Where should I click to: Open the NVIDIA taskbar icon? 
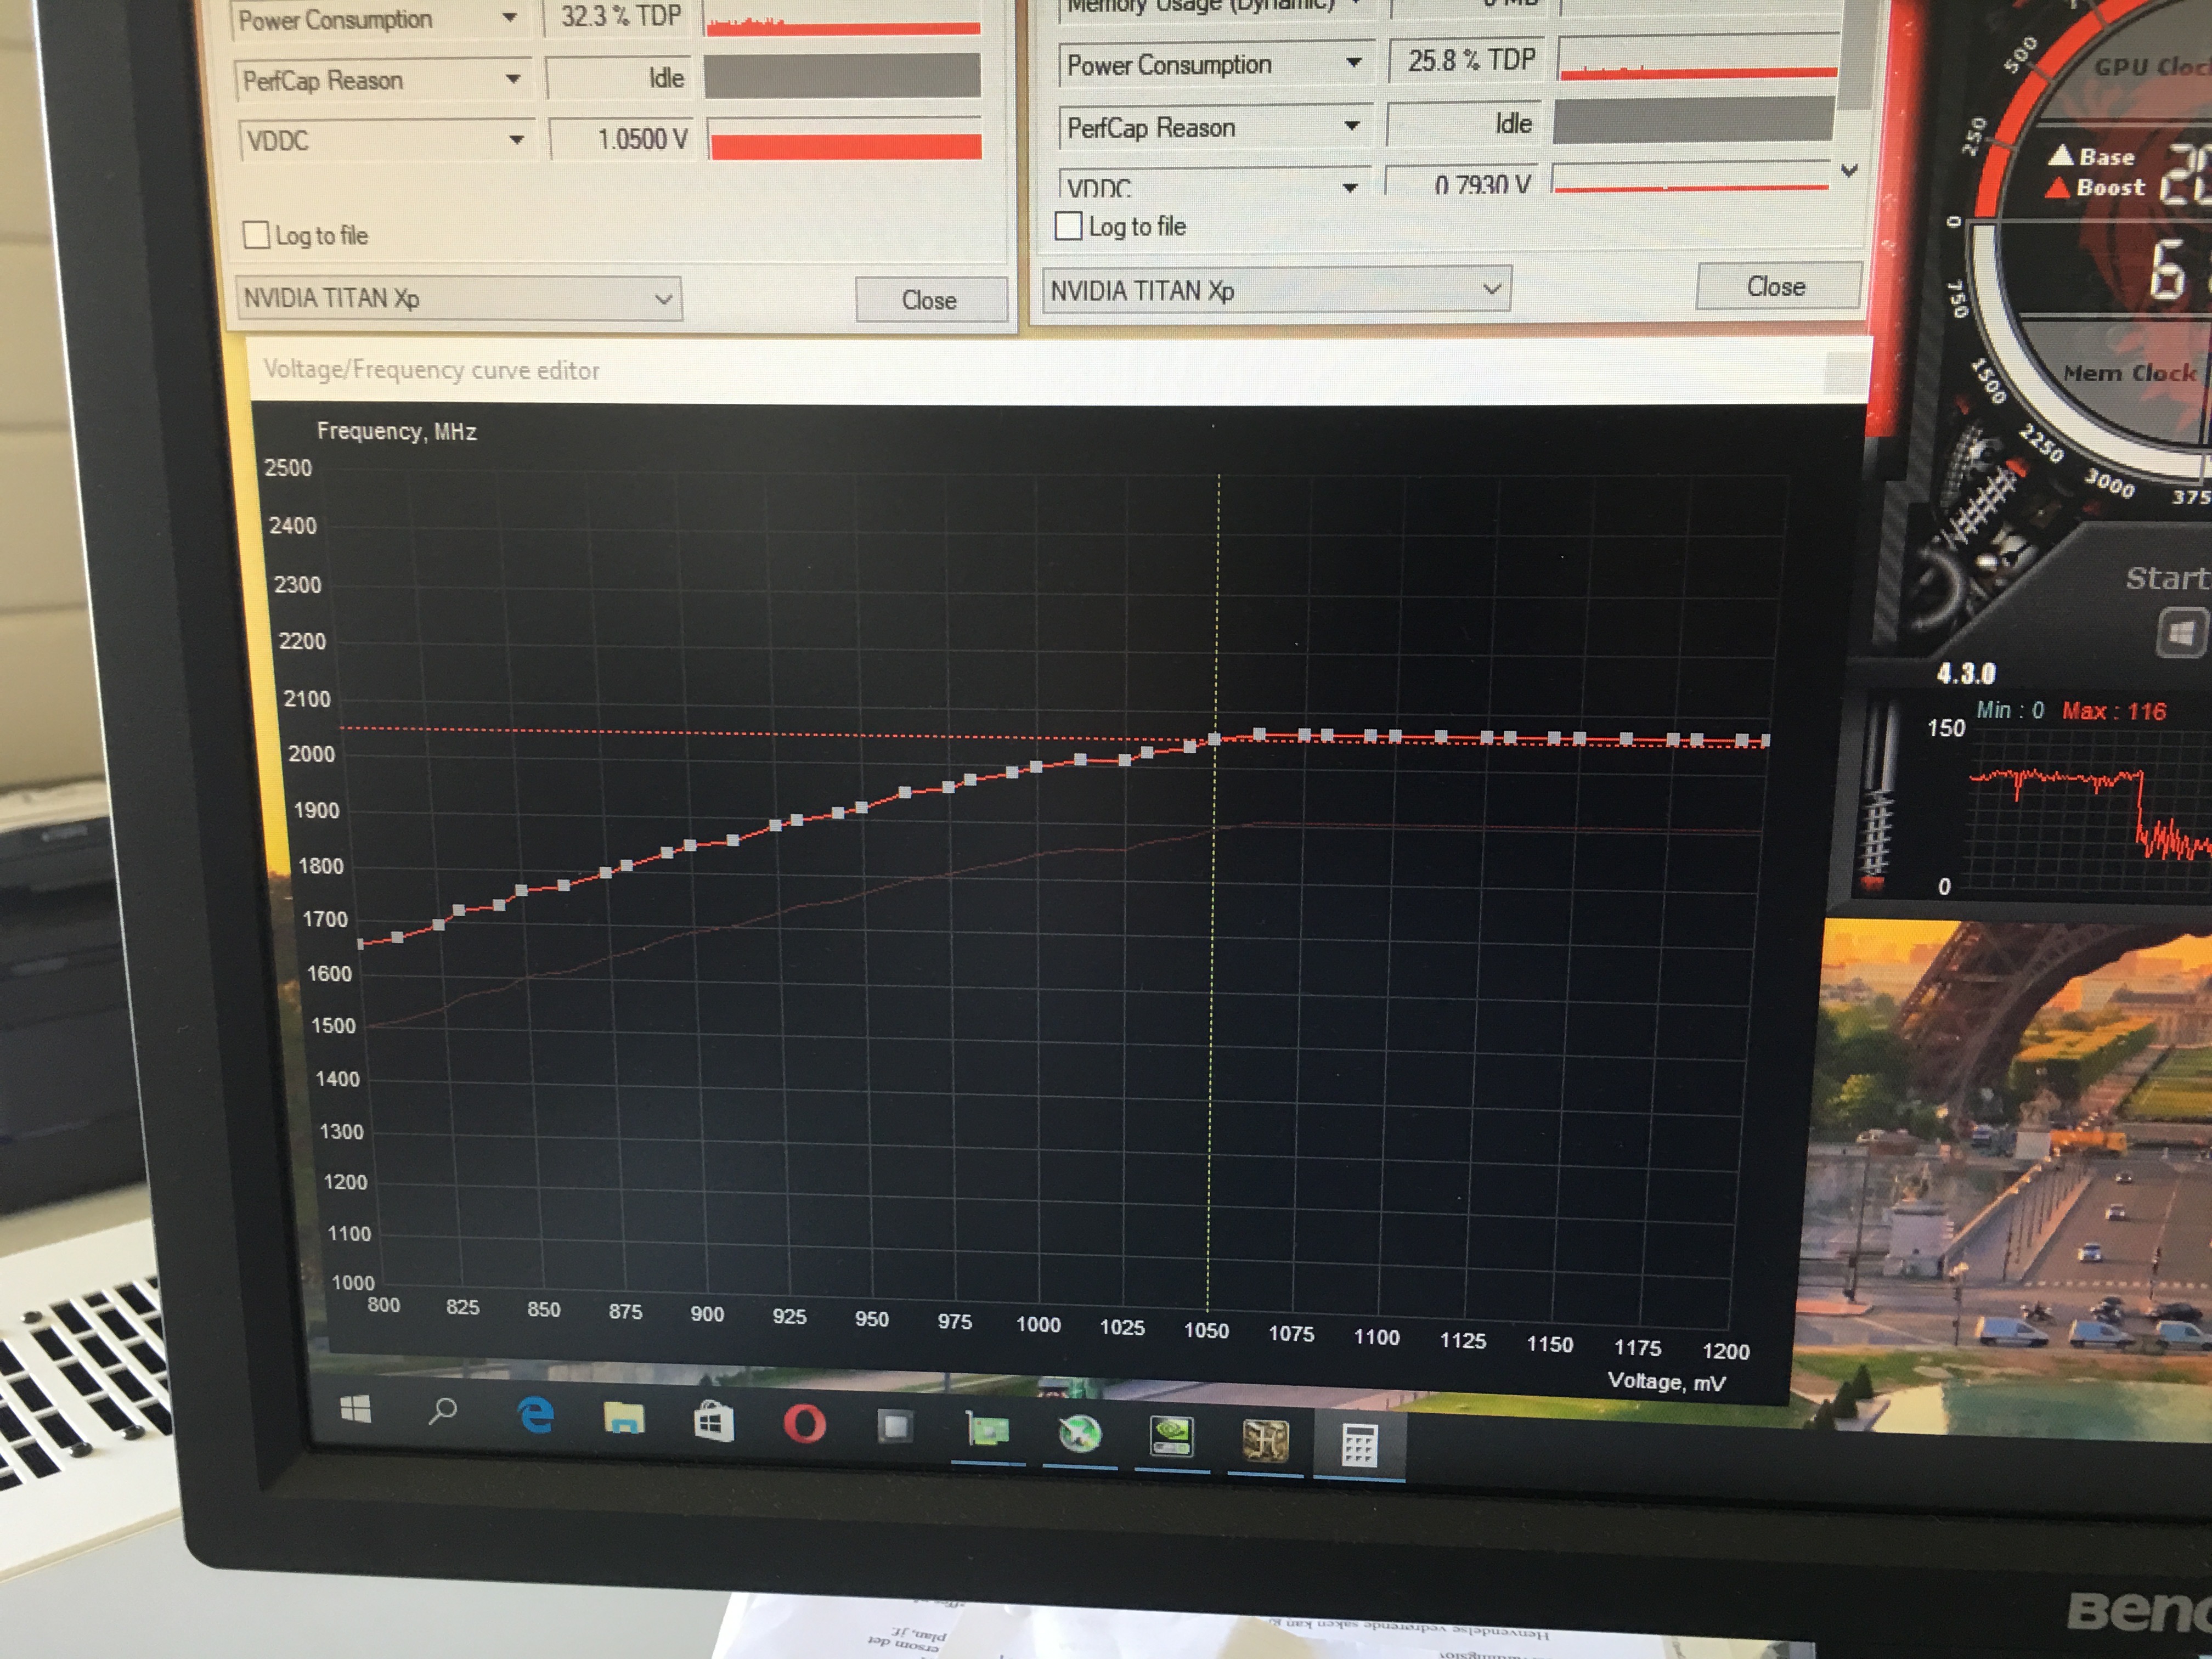[1172, 1437]
